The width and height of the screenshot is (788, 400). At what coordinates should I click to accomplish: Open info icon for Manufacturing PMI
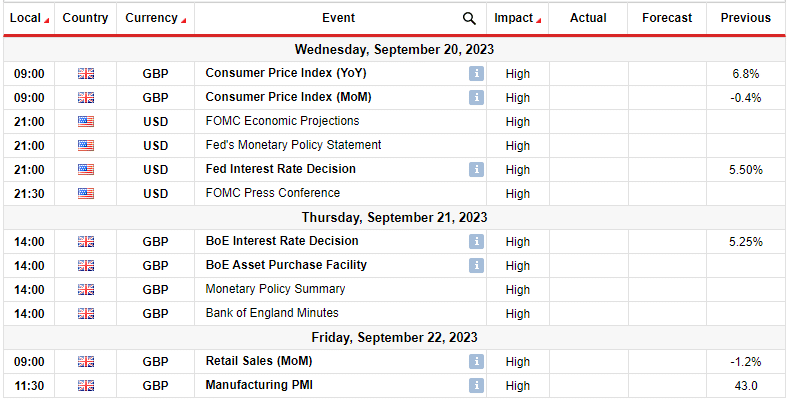476,385
